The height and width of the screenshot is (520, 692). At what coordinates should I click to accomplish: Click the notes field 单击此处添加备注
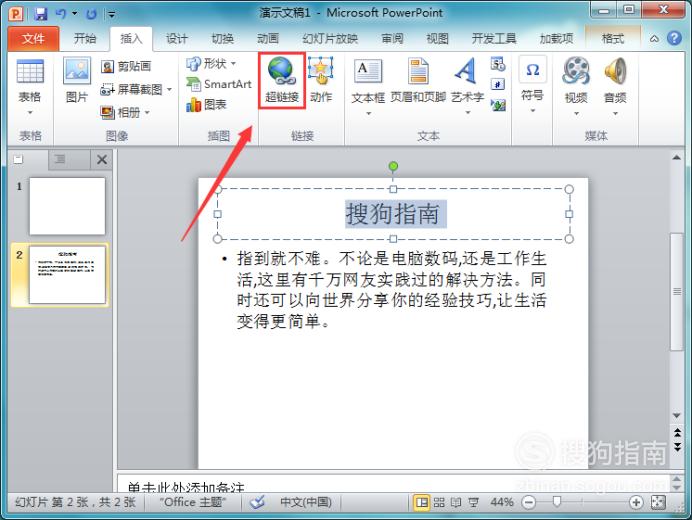coord(393,484)
